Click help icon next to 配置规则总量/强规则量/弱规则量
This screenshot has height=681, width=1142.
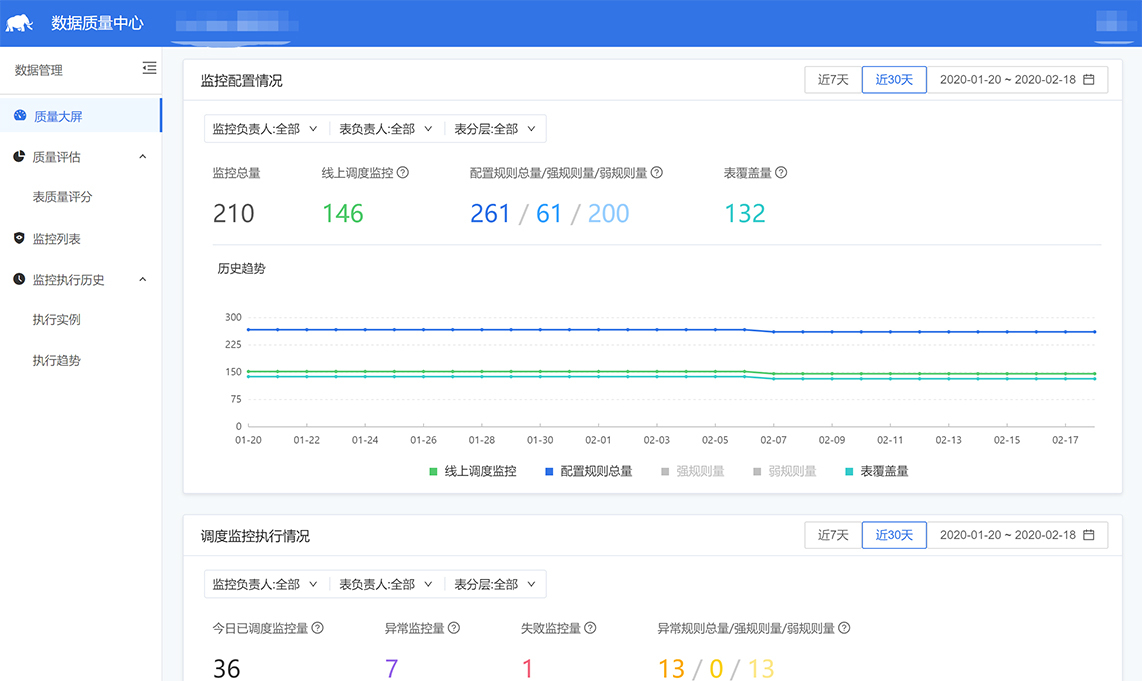coord(657,173)
